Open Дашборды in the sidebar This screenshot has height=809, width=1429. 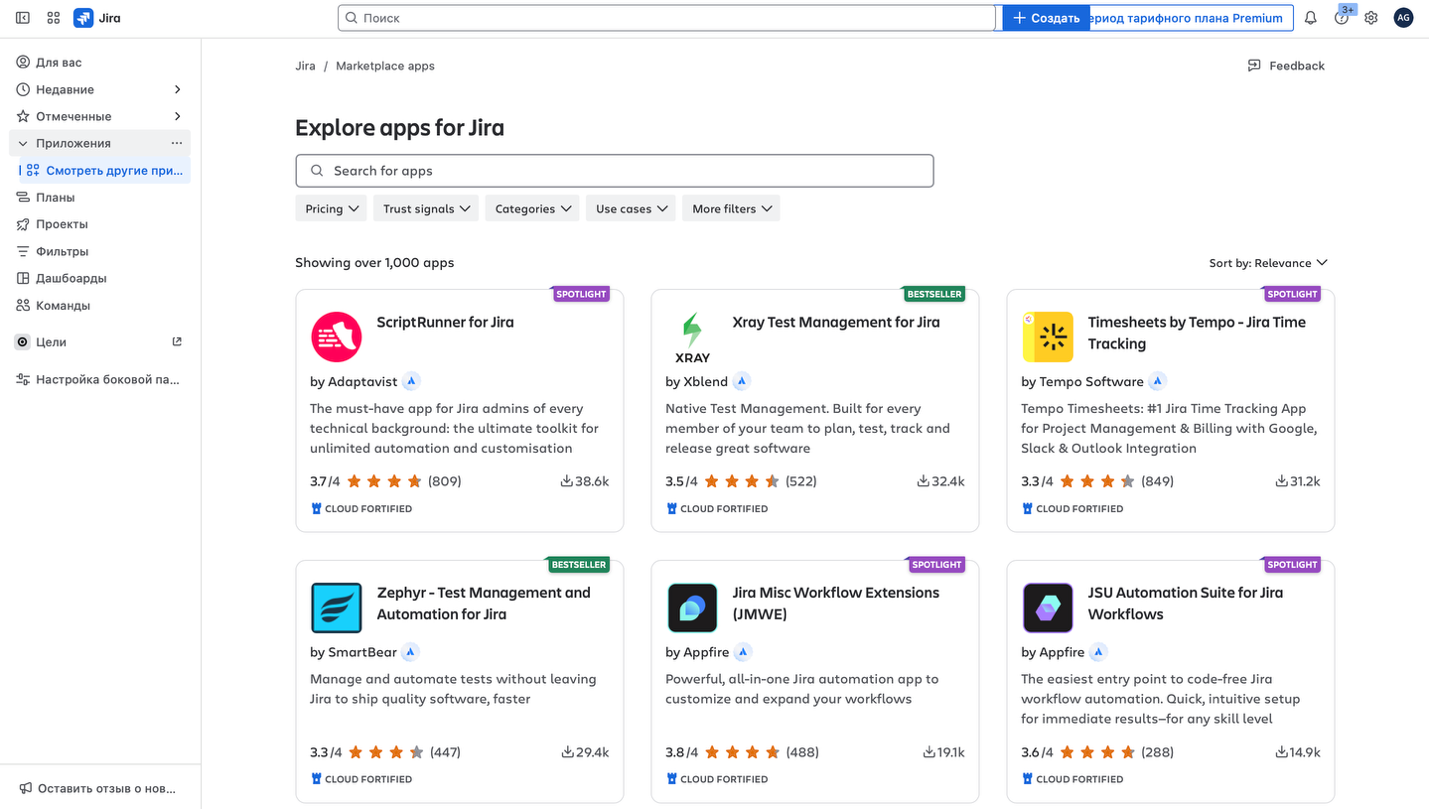coord(71,278)
